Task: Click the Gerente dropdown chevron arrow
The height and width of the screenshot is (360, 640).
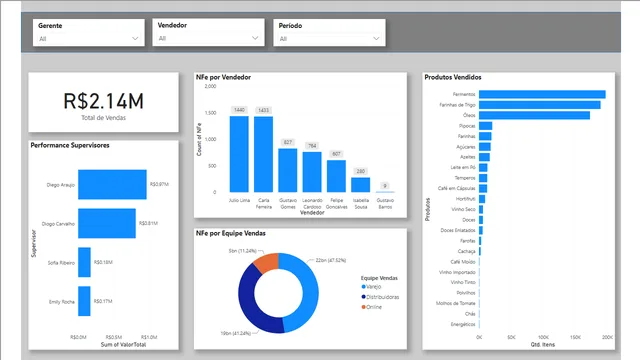Action: point(135,39)
